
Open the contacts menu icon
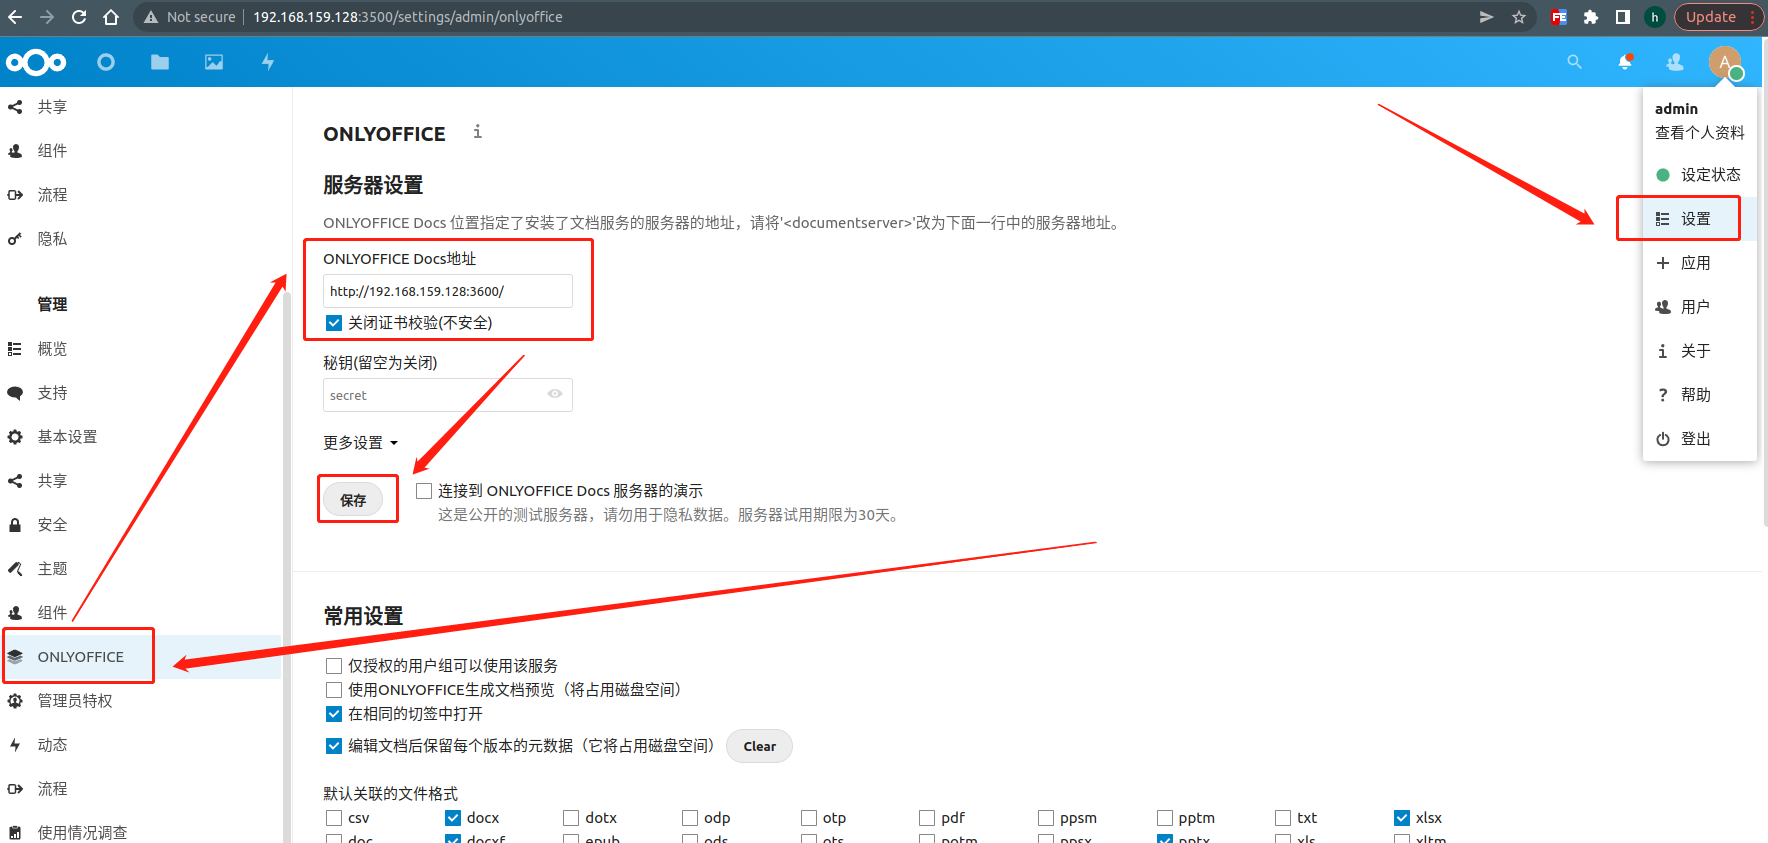(x=1675, y=62)
